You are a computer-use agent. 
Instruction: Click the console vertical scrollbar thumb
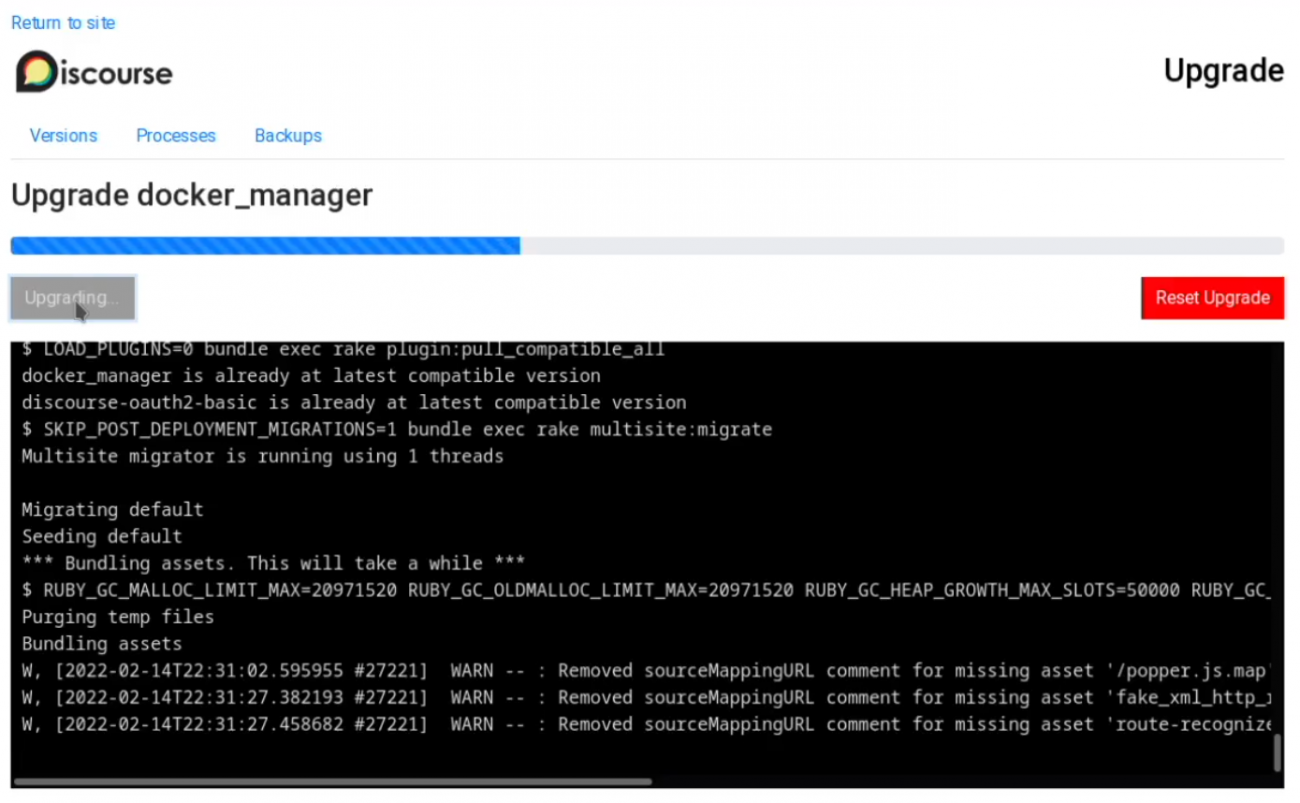coord(1277,753)
